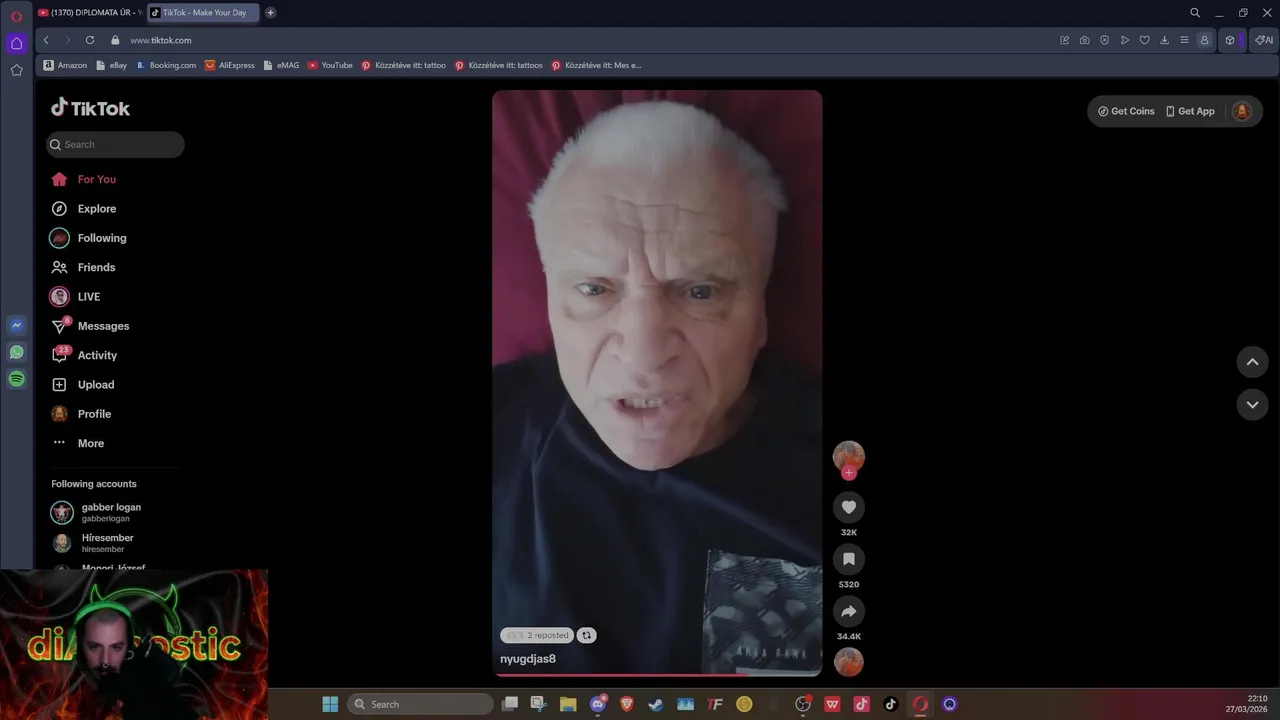This screenshot has height=720, width=1280.
Task: Open the eBay bookmark
Action: (111, 65)
